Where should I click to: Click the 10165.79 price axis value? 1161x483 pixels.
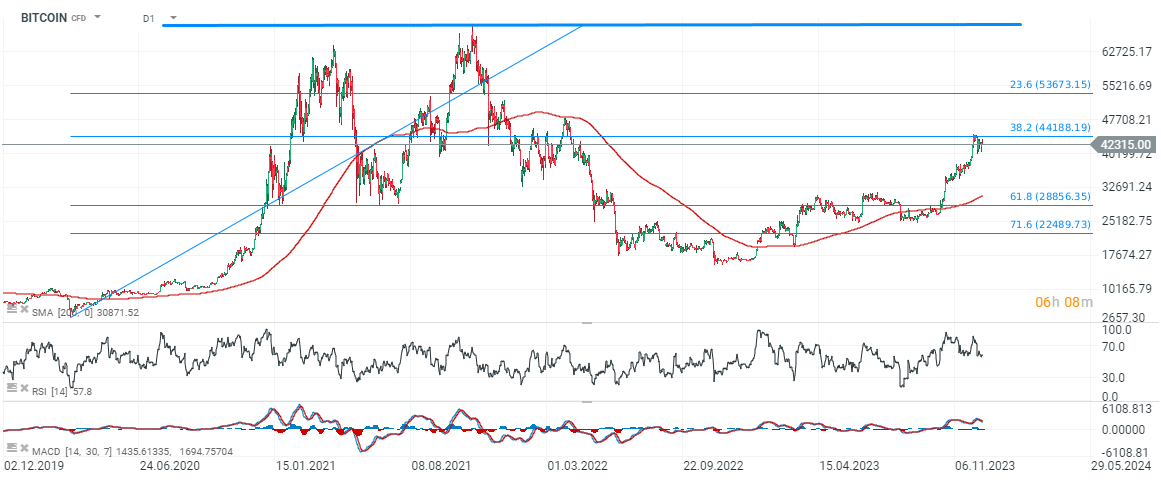(1125, 287)
